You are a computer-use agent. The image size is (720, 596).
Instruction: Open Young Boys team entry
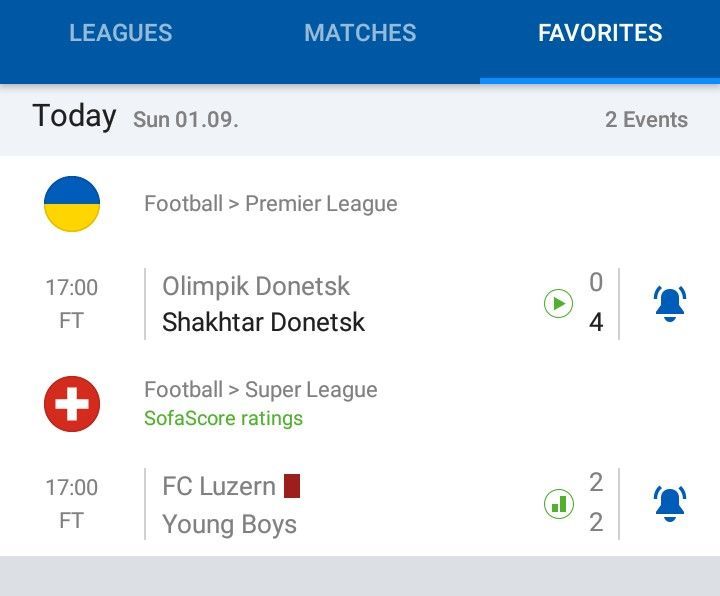[x=229, y=524]
